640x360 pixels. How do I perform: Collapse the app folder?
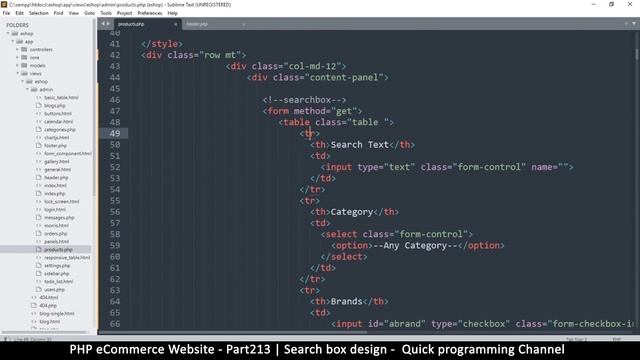click(13, 42)
